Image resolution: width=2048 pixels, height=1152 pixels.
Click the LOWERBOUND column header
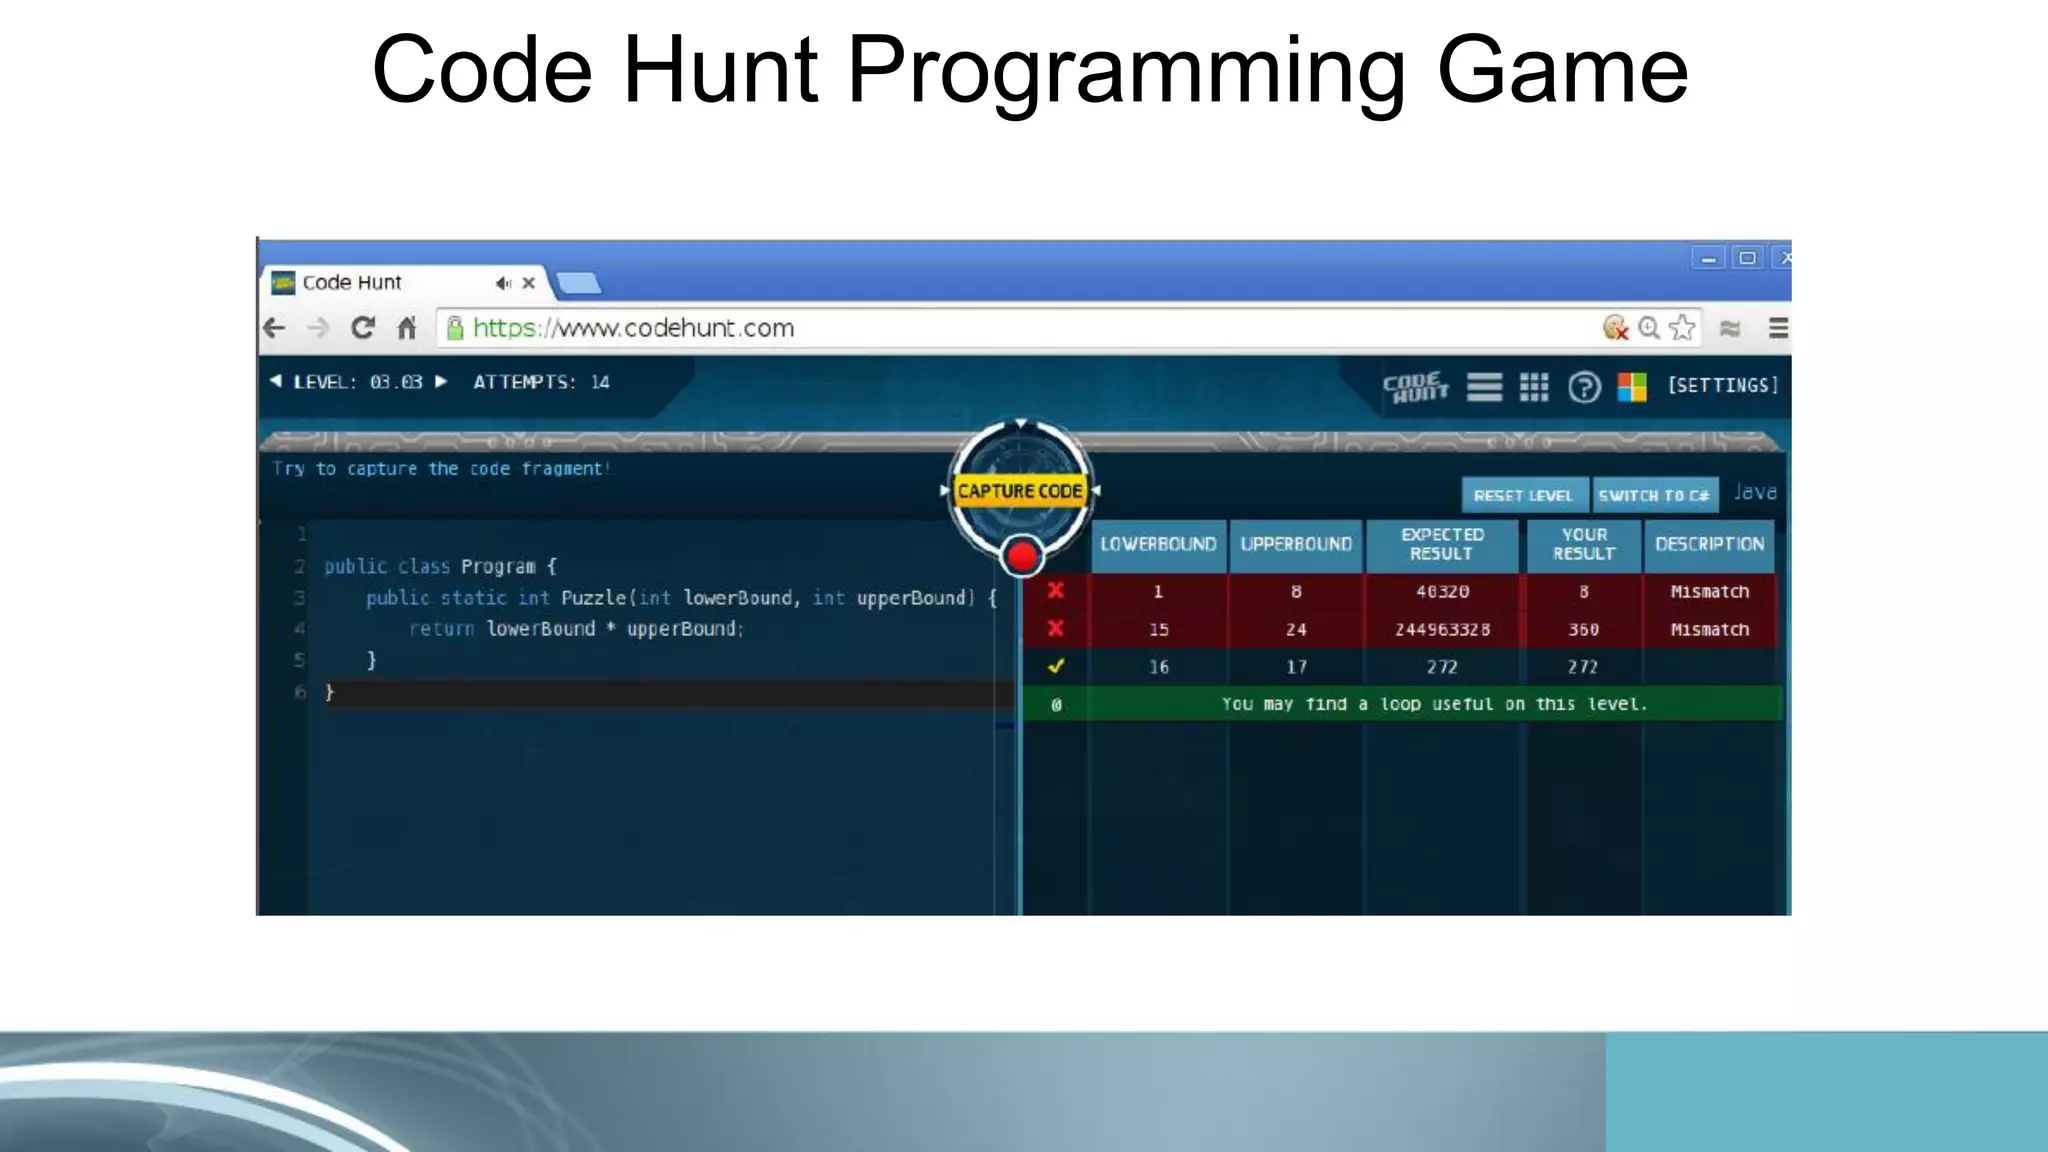point(1158,544)
